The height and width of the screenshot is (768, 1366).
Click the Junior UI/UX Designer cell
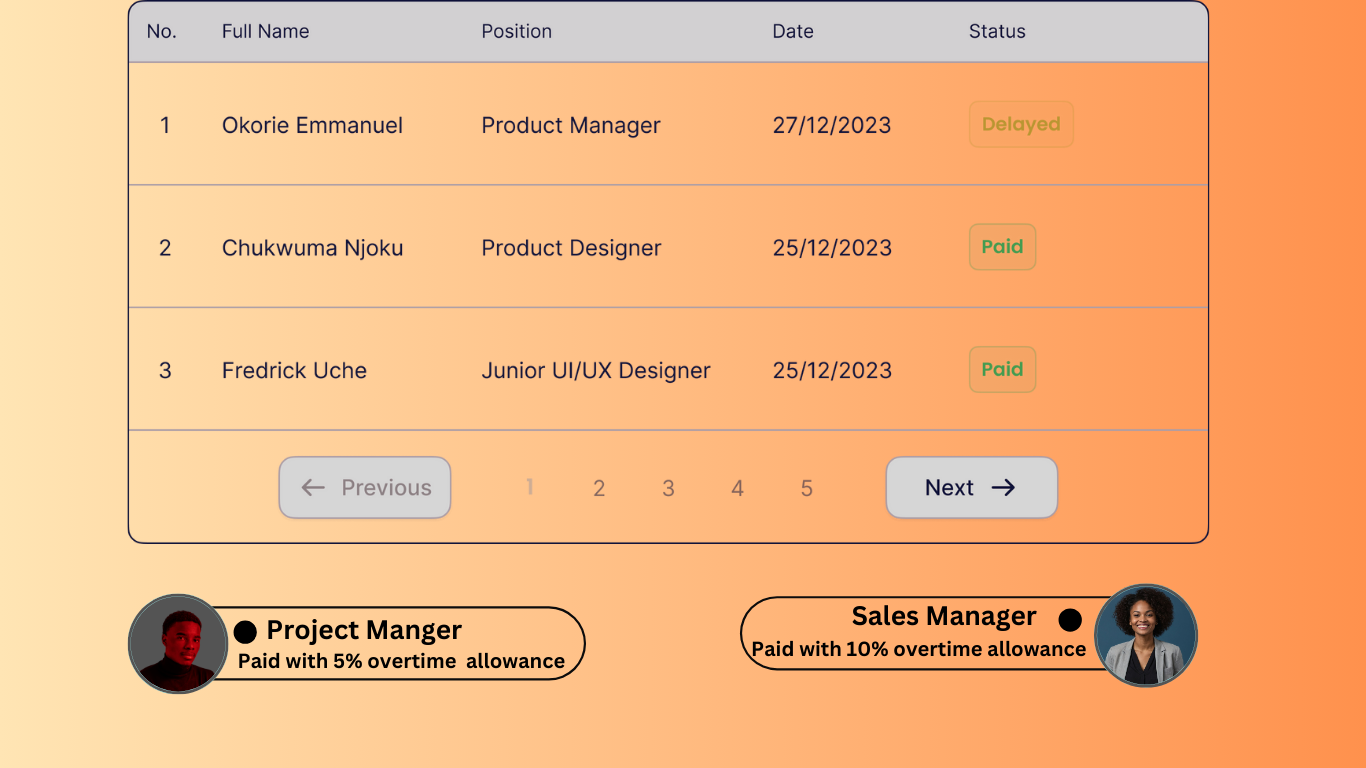pyautogui.click(x=596, y=370)
